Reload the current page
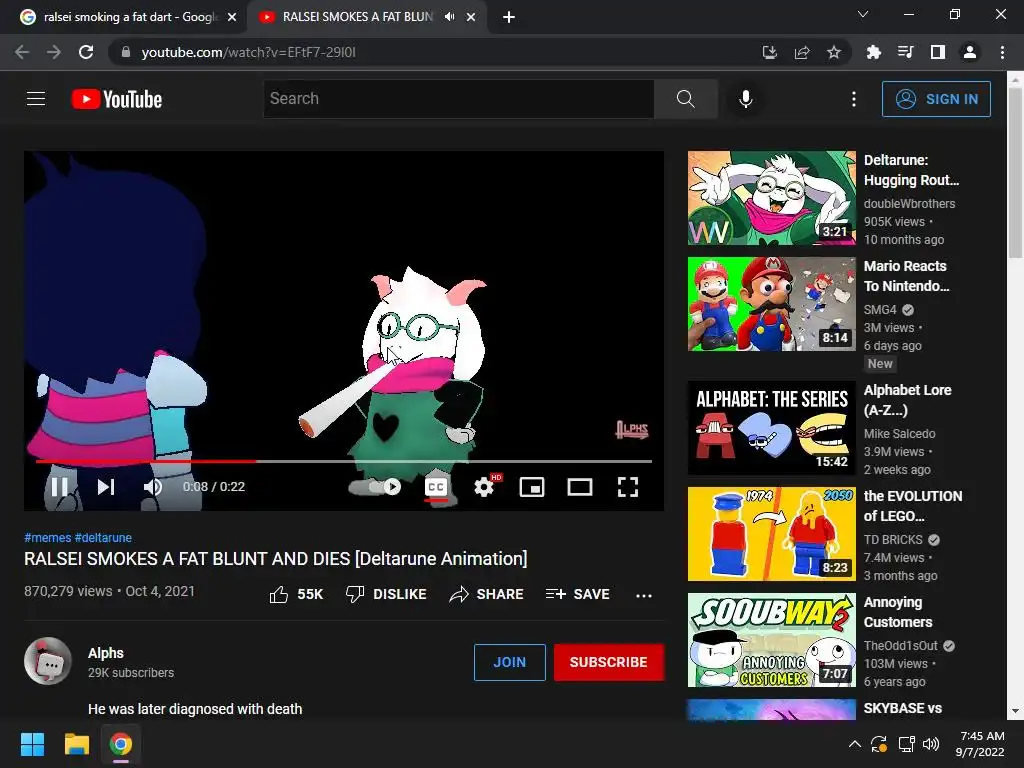 click(x=86, y=52)
